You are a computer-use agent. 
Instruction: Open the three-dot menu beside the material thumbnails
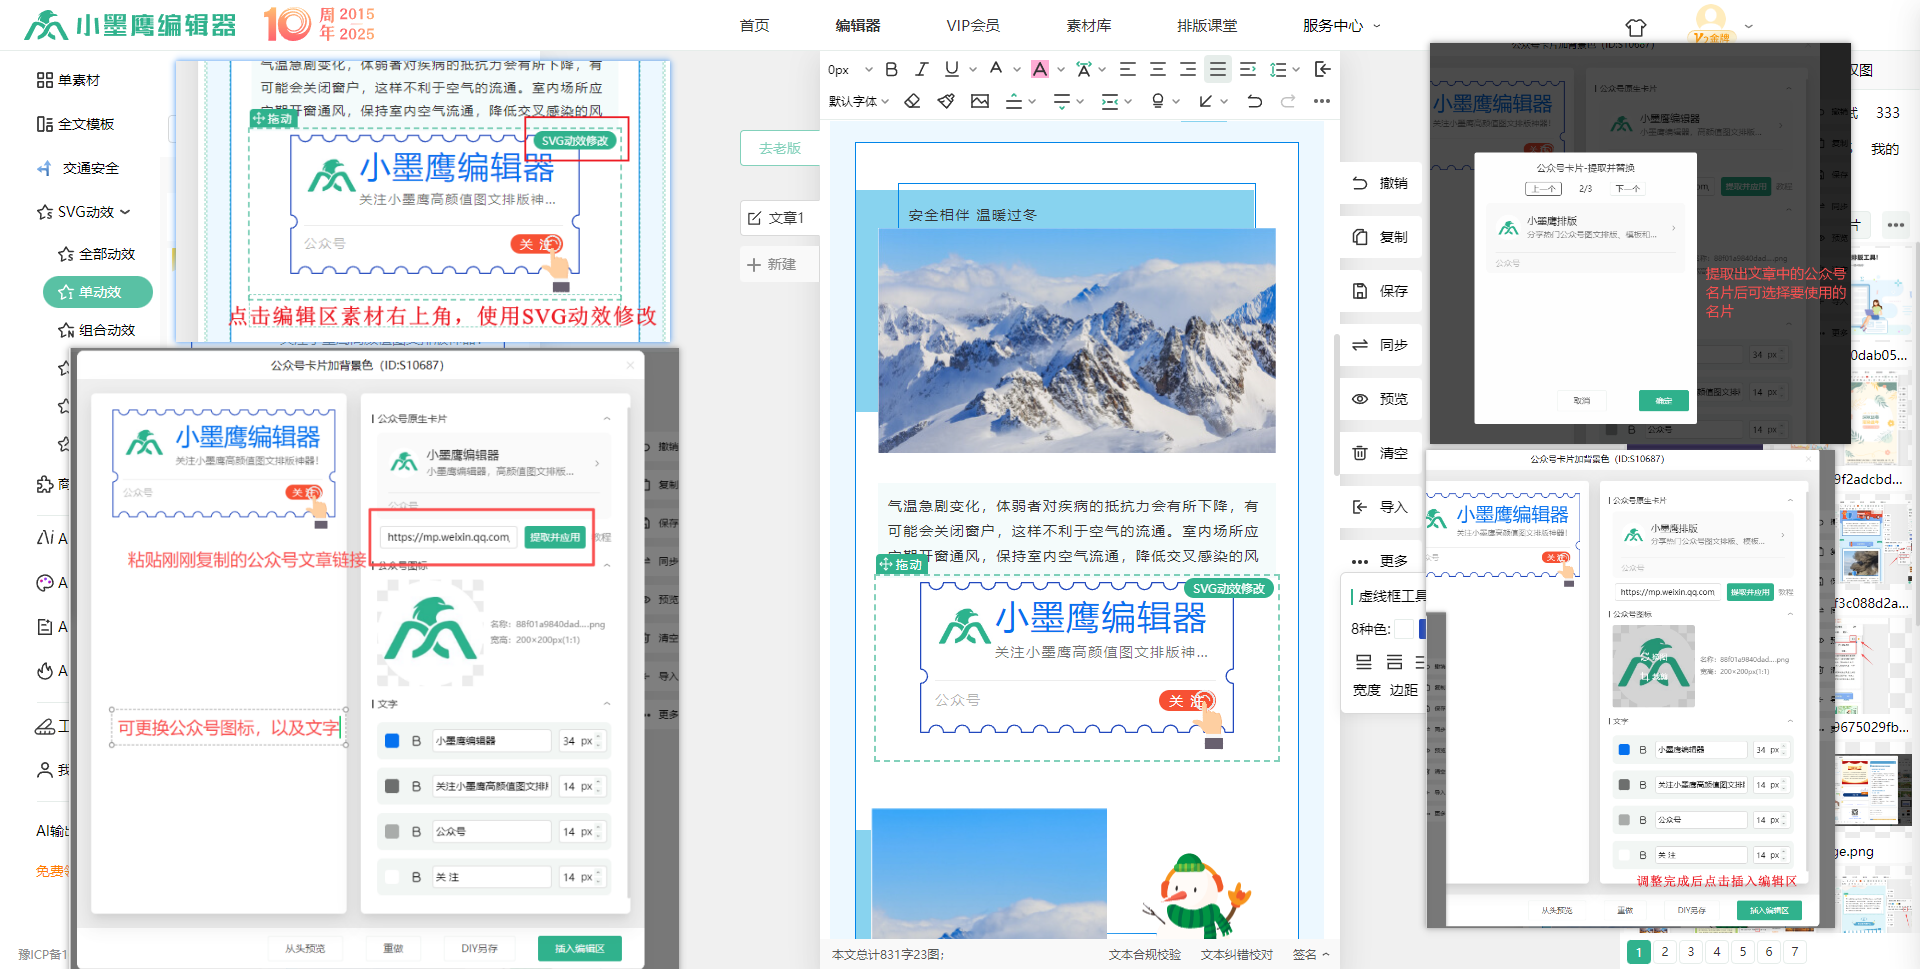(x=1896, y=225)
